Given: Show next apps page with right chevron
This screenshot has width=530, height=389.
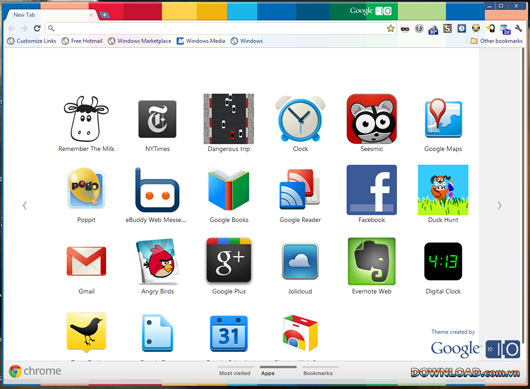Looking at the screenshot, I should [499, 205].
